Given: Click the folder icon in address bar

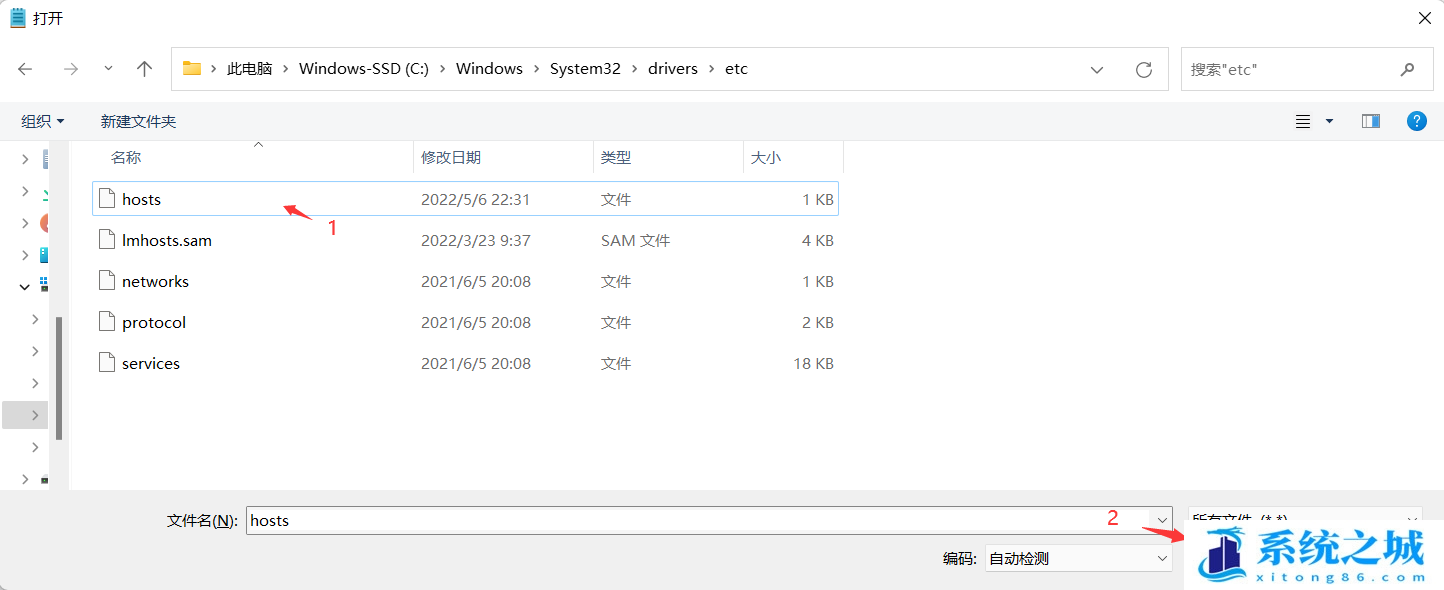Looking at the screenshot, I should 192,69.
